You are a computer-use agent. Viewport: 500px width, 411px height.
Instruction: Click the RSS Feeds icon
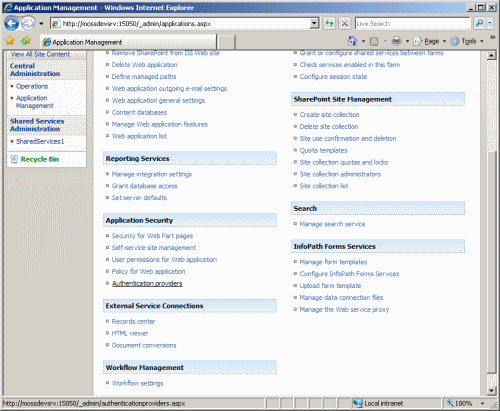tap(374, 41)
